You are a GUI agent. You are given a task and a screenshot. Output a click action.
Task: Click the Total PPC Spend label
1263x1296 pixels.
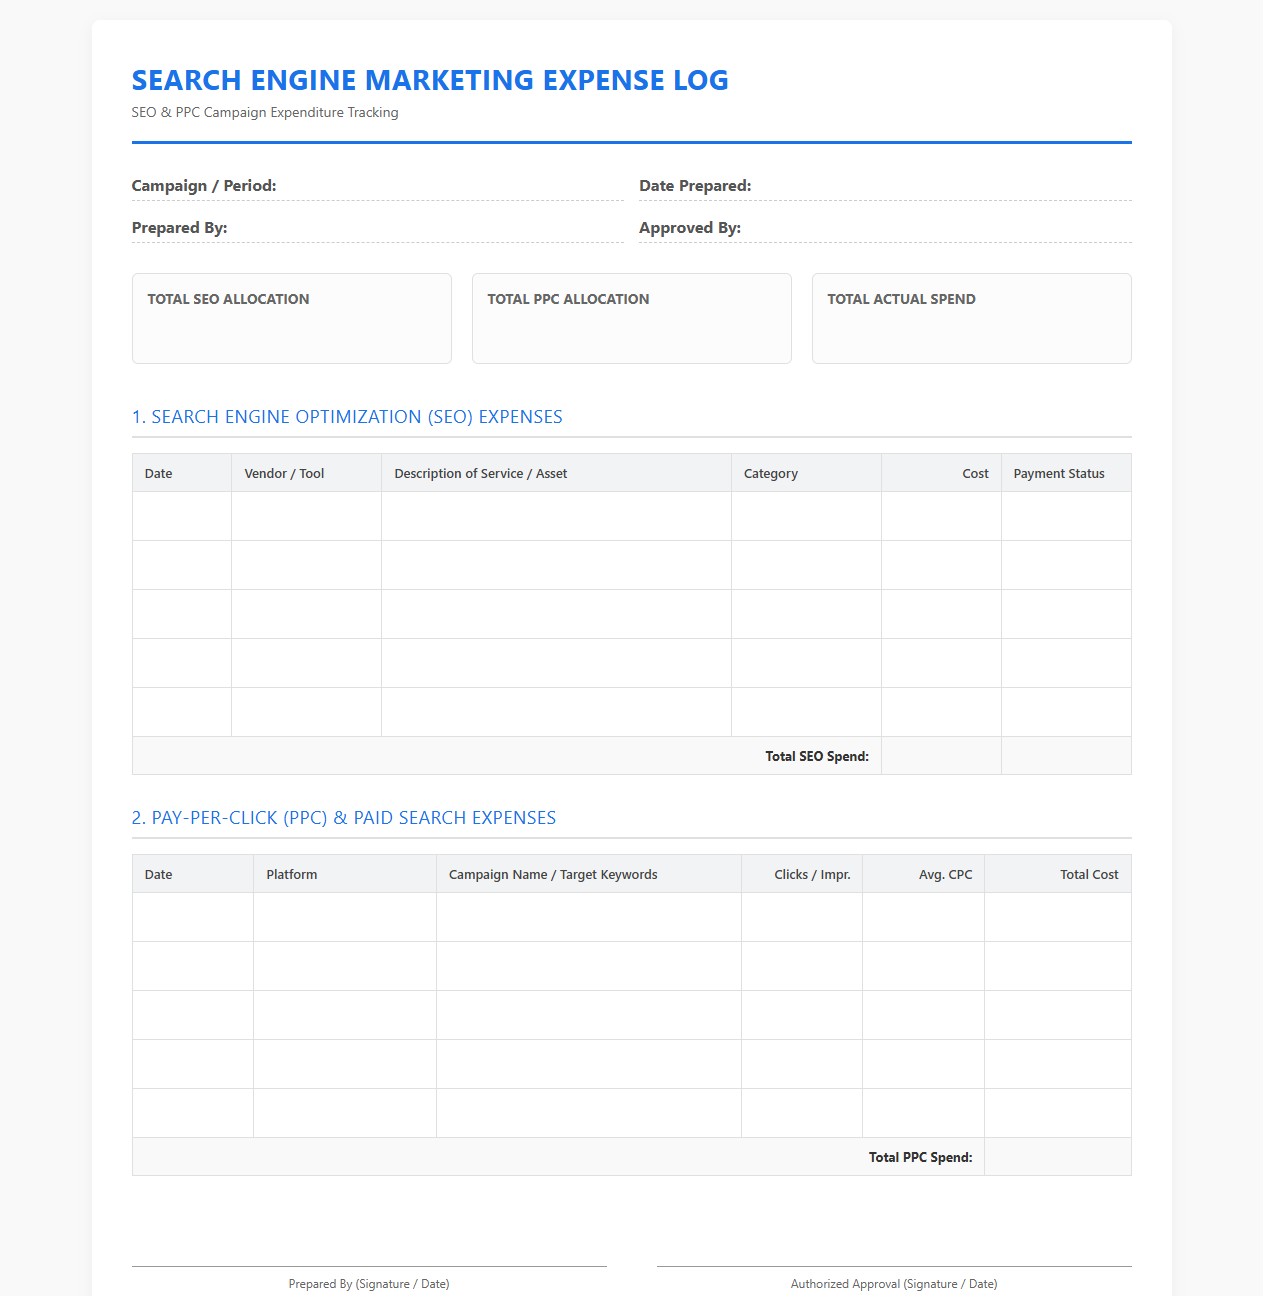point(920,1158)
